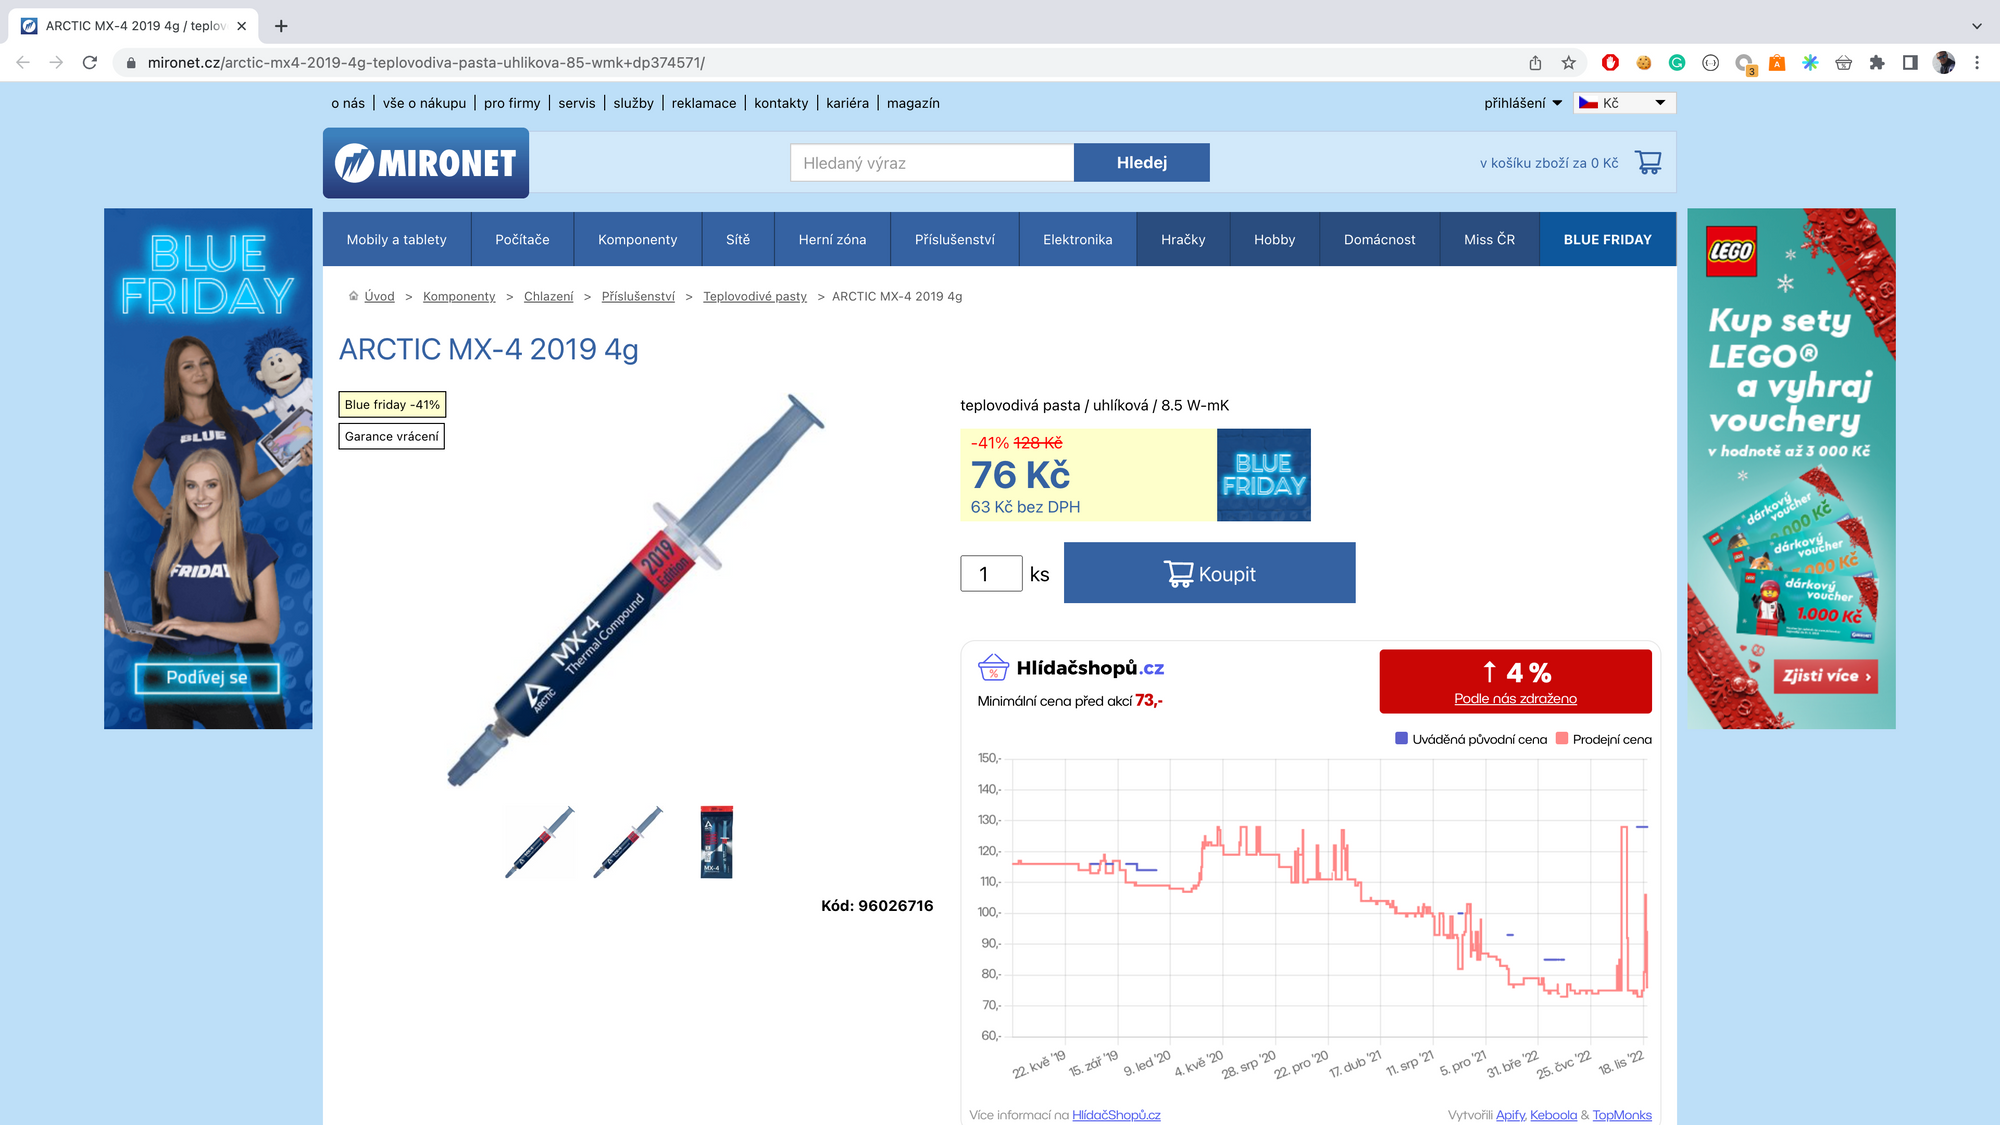Toggle the Uváděná původní cena legend

[1471, 739]
